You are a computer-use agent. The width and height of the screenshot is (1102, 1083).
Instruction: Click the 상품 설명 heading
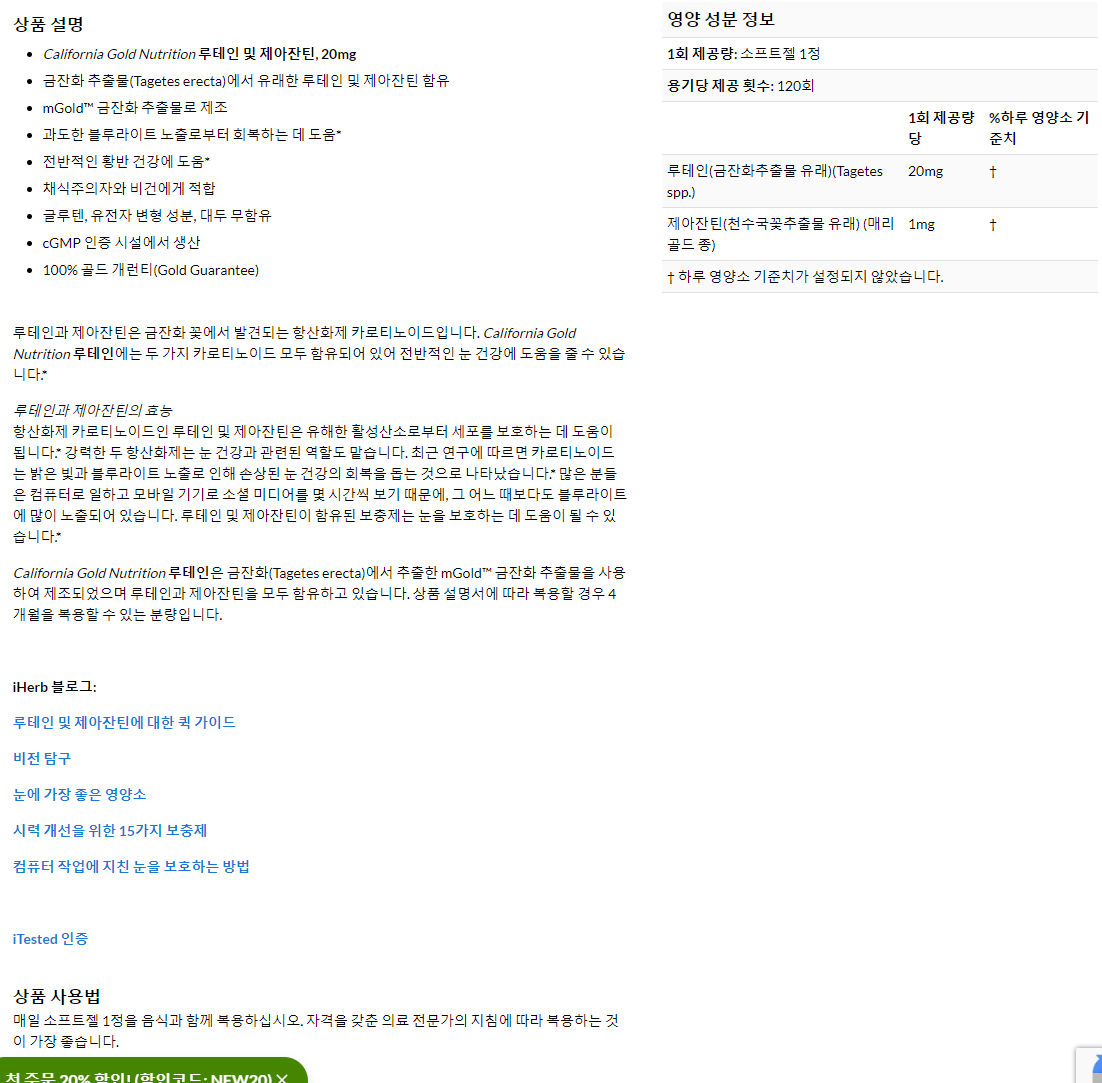pyautogui.click(x=48, y=25)
